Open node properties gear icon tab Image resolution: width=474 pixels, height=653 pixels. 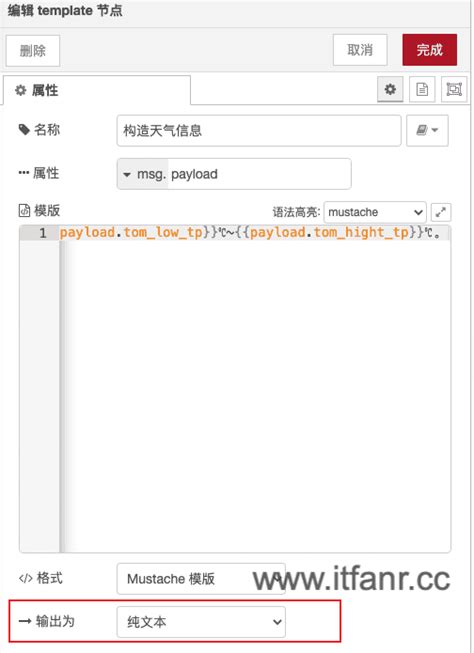coord(390,89)
